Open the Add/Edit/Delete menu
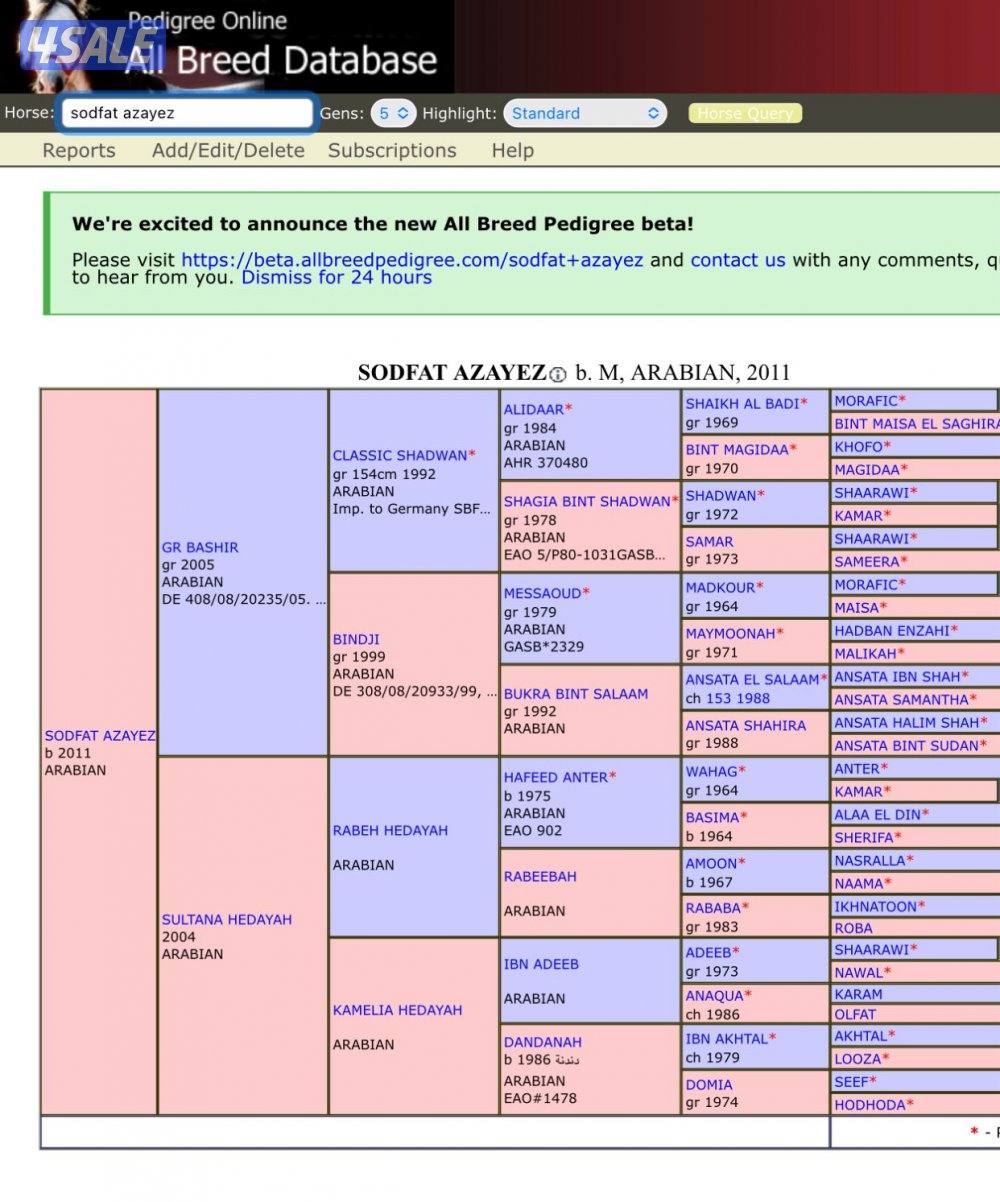1000x1202 pixels. pos(228,150)
